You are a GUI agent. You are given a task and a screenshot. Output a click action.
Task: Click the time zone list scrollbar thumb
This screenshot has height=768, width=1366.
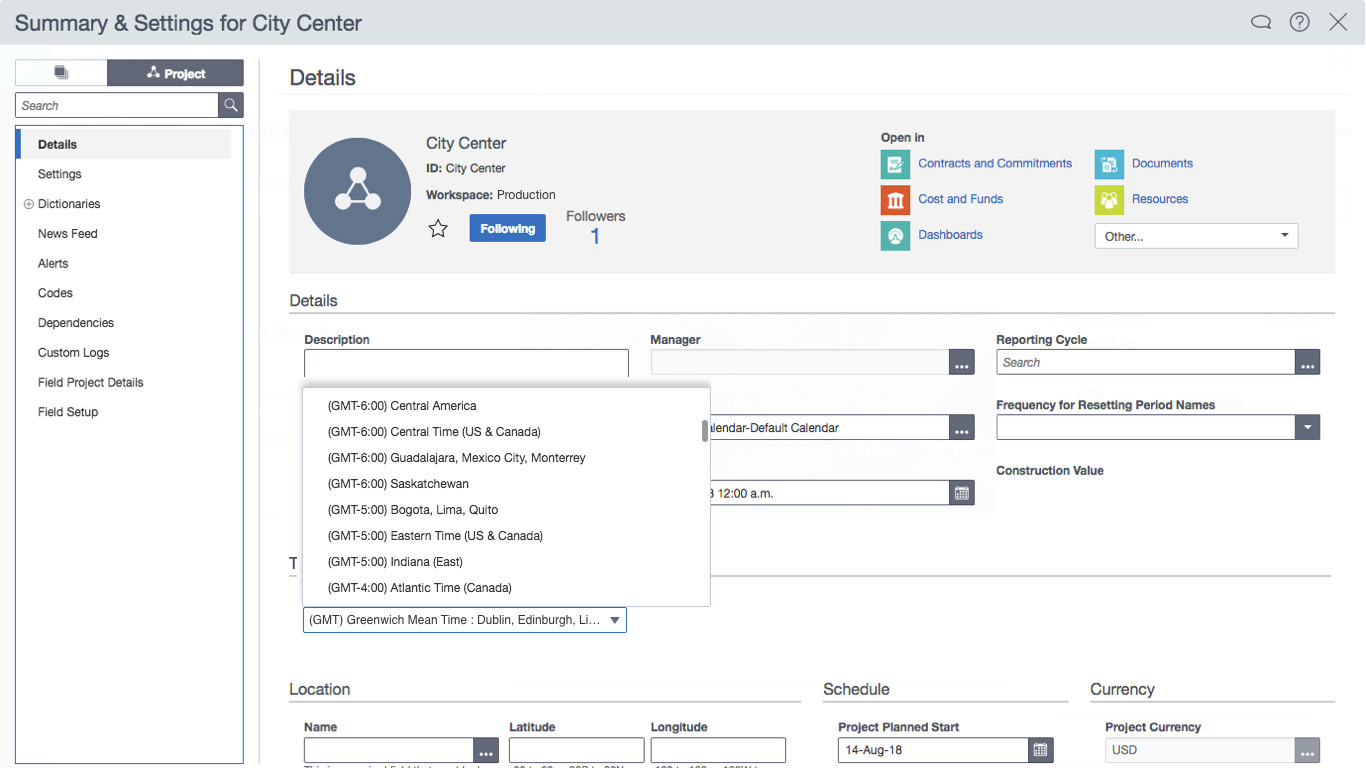pyautogui.click(x=705, y=431)
